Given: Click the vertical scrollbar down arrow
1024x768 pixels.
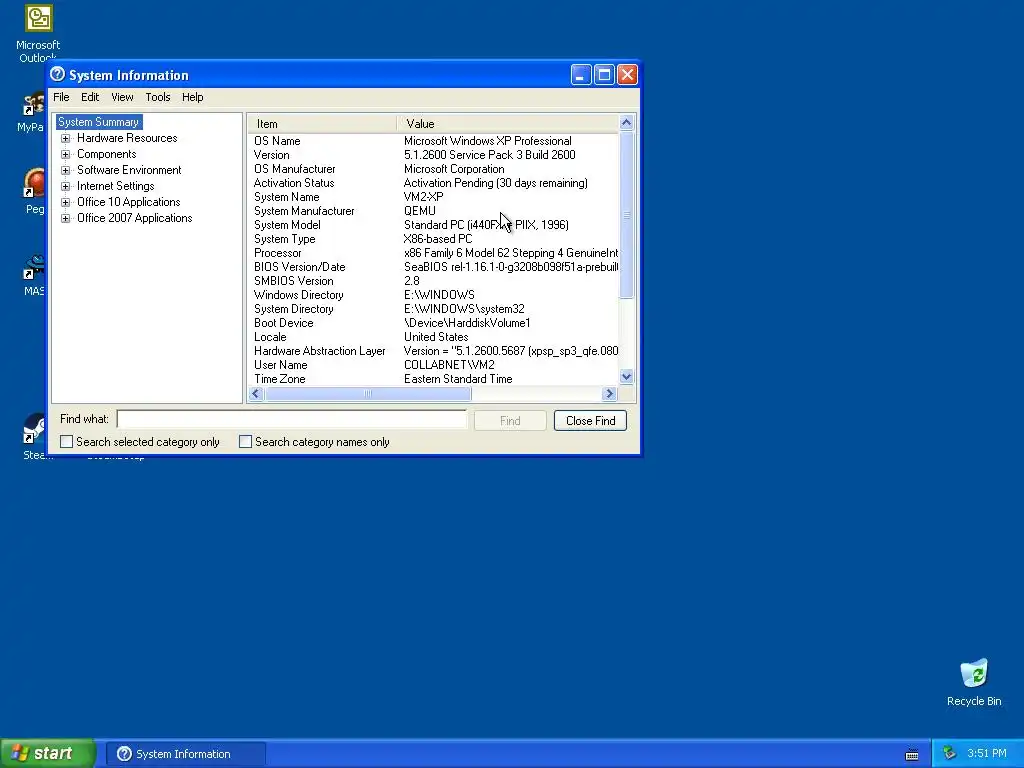Looking at the screenshot, I should pyautogui.click(x=626, y=376).
